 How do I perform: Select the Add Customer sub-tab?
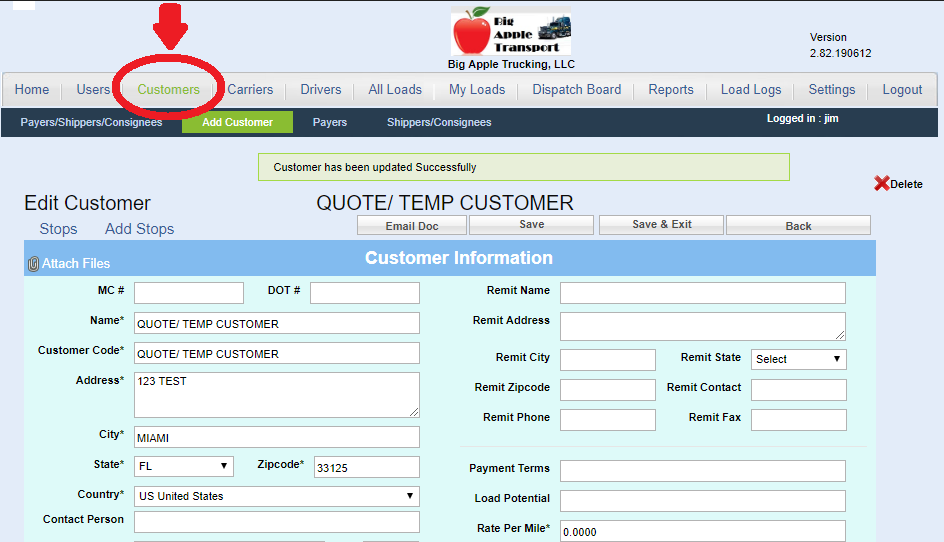(x=237, y=122)
